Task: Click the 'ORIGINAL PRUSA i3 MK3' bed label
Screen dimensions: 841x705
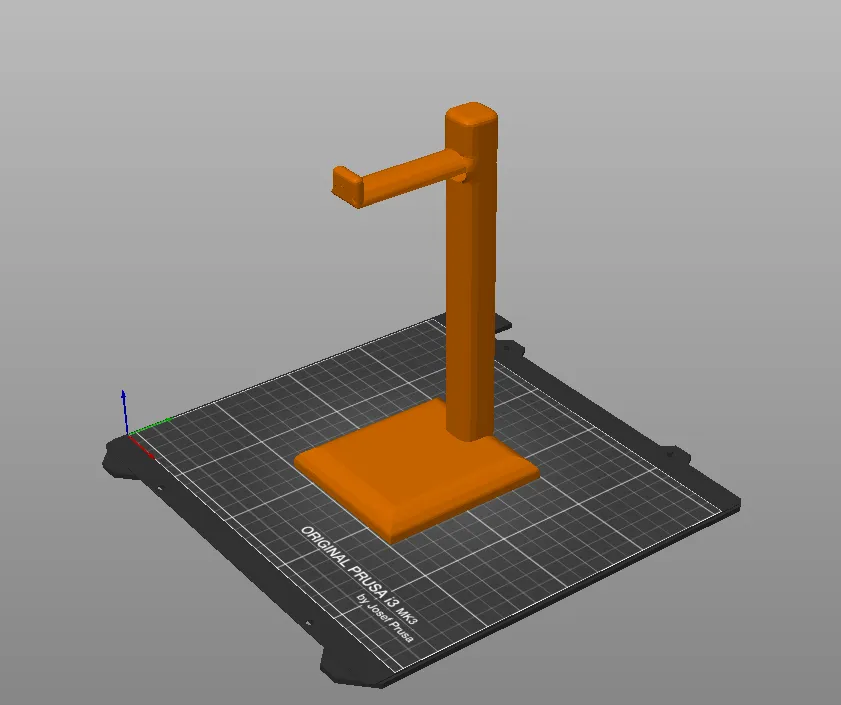Action: tap(359, 575)
